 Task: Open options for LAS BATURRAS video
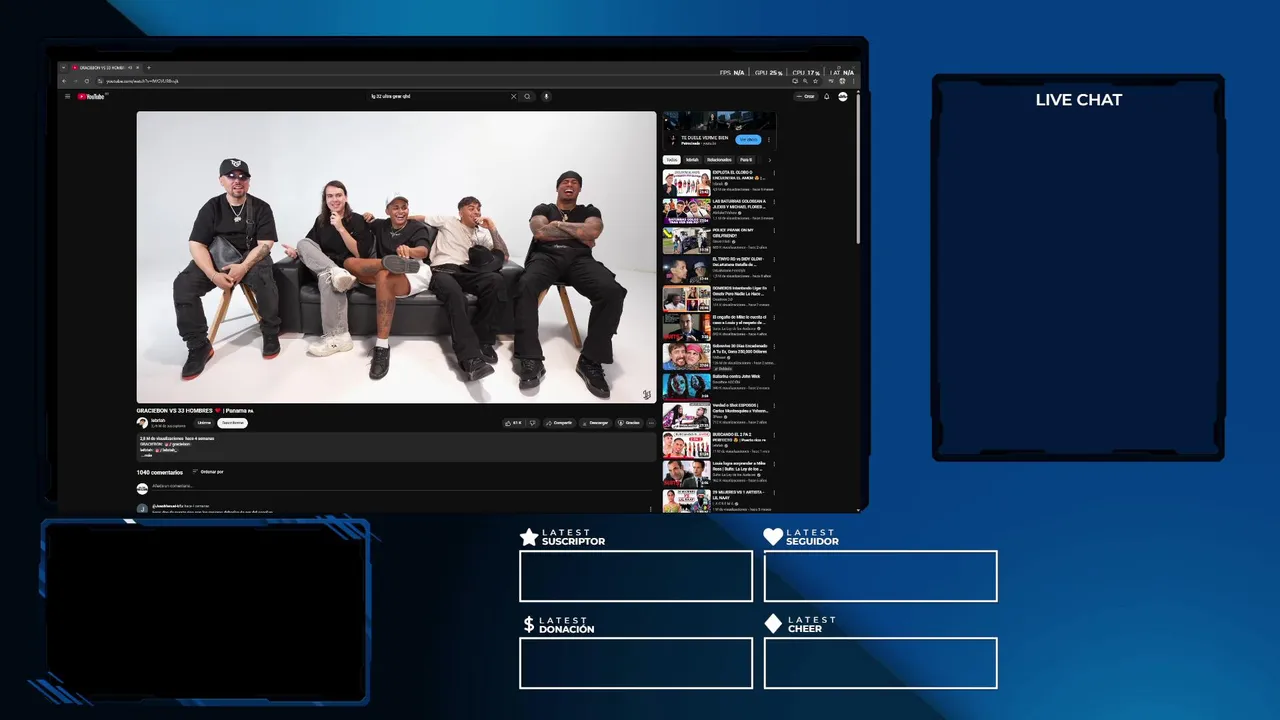[774, 202]
